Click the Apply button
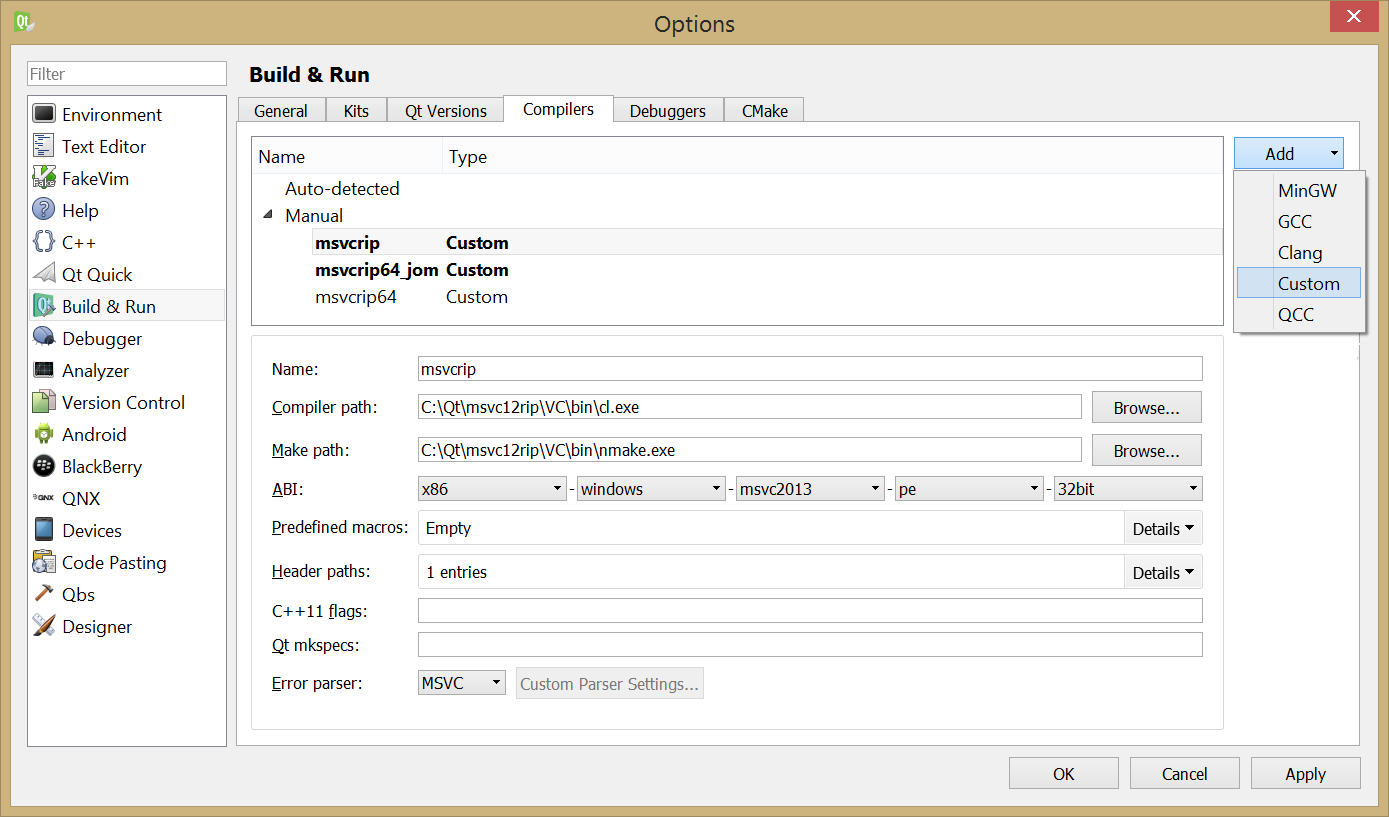The image size is (1389, 817). click(x=1306, y=773)
